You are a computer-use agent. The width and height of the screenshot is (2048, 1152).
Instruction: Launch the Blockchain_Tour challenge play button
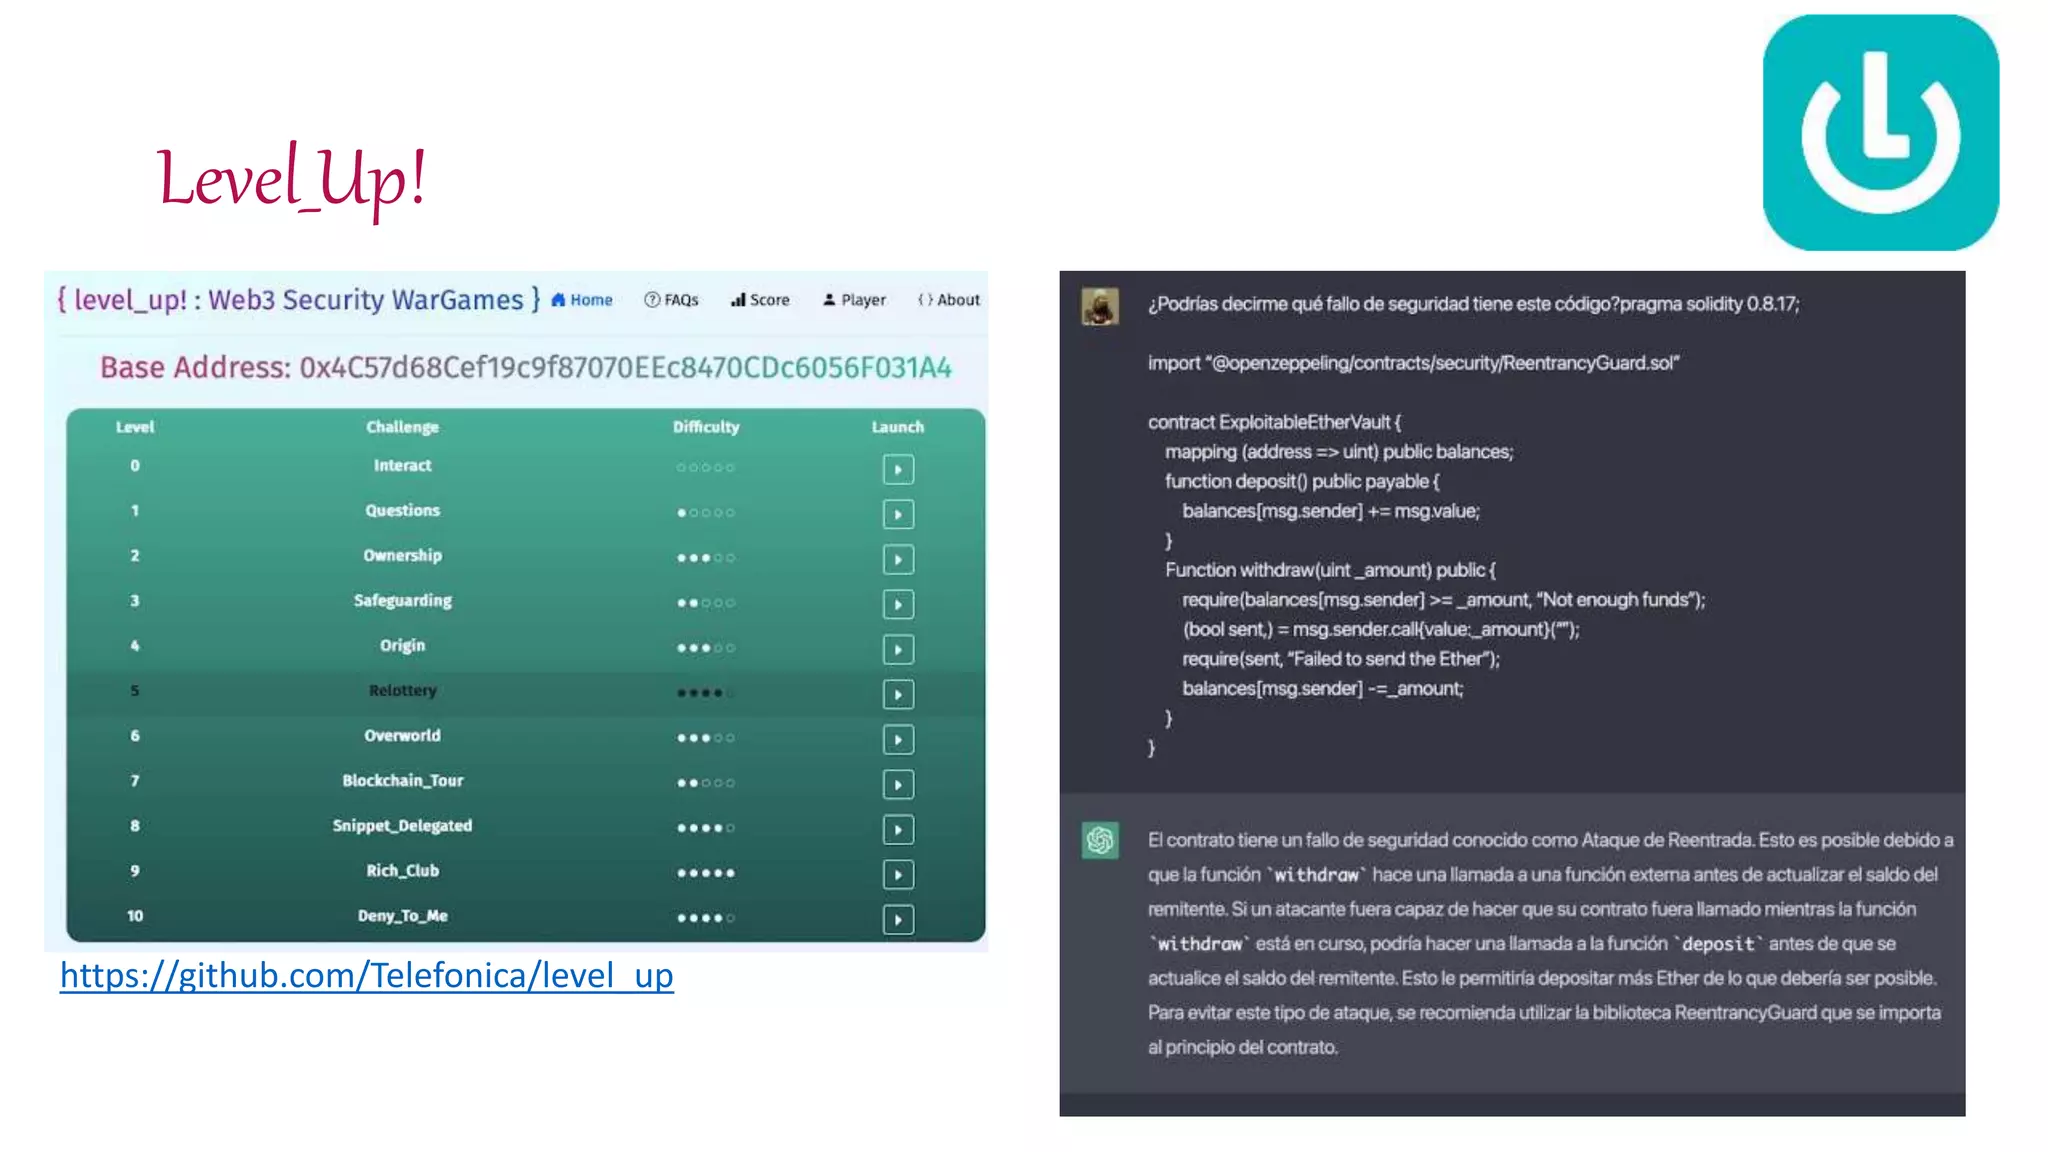tap(898, 784)
